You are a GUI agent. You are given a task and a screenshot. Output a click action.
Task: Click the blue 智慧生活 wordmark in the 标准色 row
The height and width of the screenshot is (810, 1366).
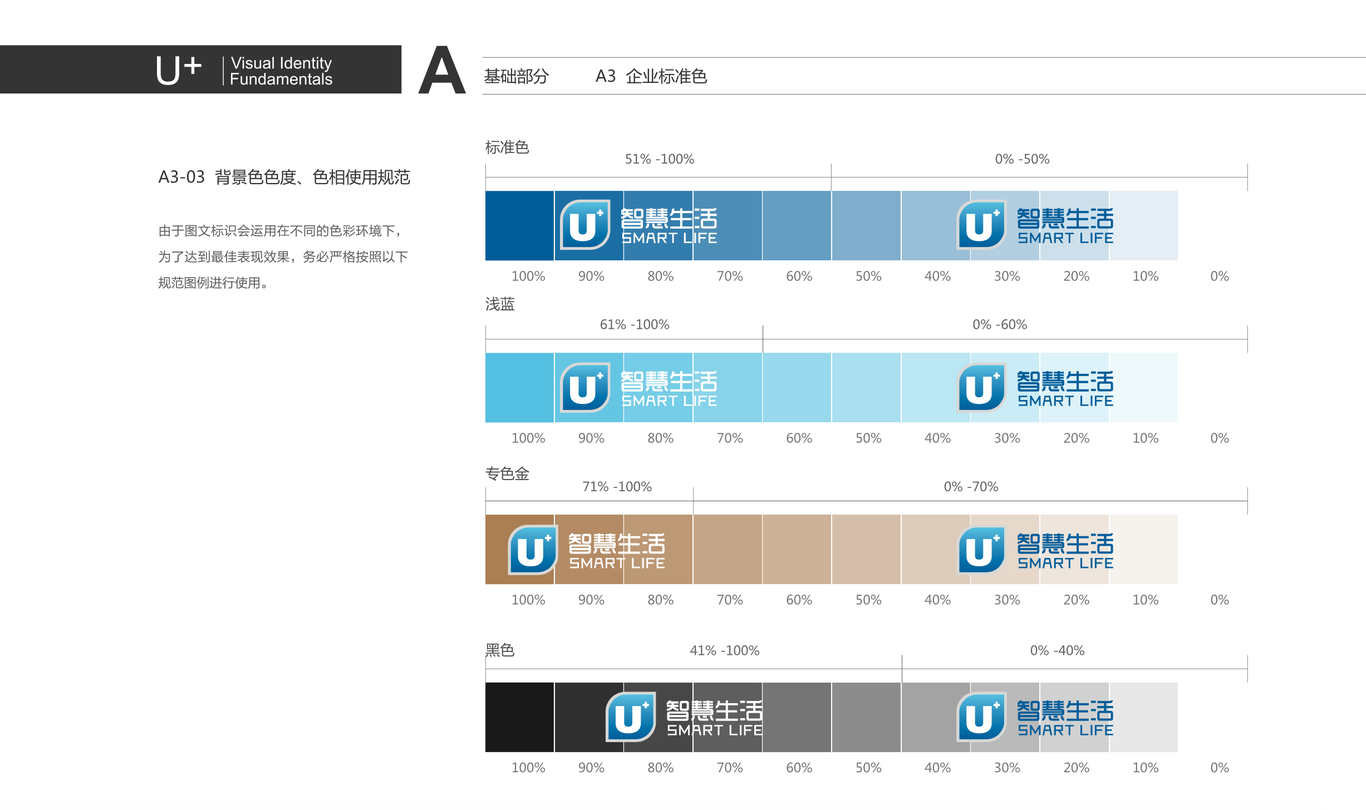click(x=1065, y=219)
